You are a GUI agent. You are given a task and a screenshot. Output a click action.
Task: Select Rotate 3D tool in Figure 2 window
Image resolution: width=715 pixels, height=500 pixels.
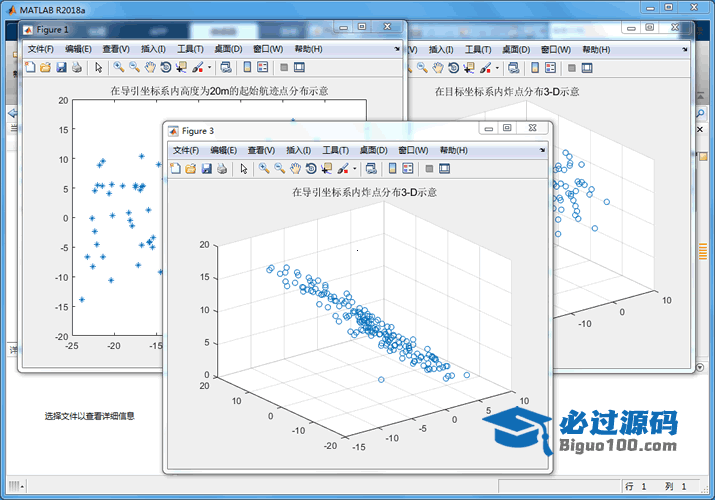coord(453,68)
